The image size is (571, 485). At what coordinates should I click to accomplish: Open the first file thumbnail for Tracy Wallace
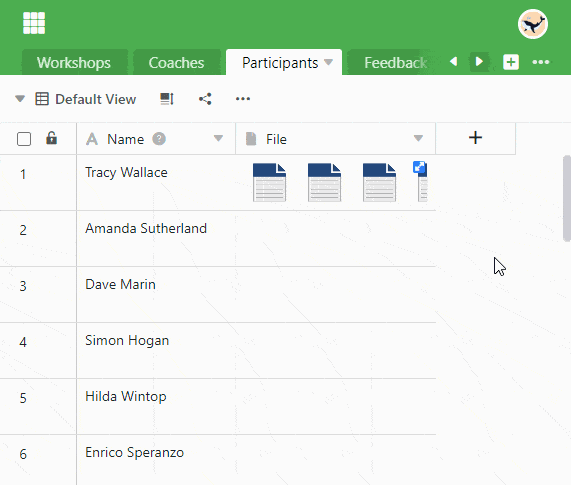tap(269, 182)
